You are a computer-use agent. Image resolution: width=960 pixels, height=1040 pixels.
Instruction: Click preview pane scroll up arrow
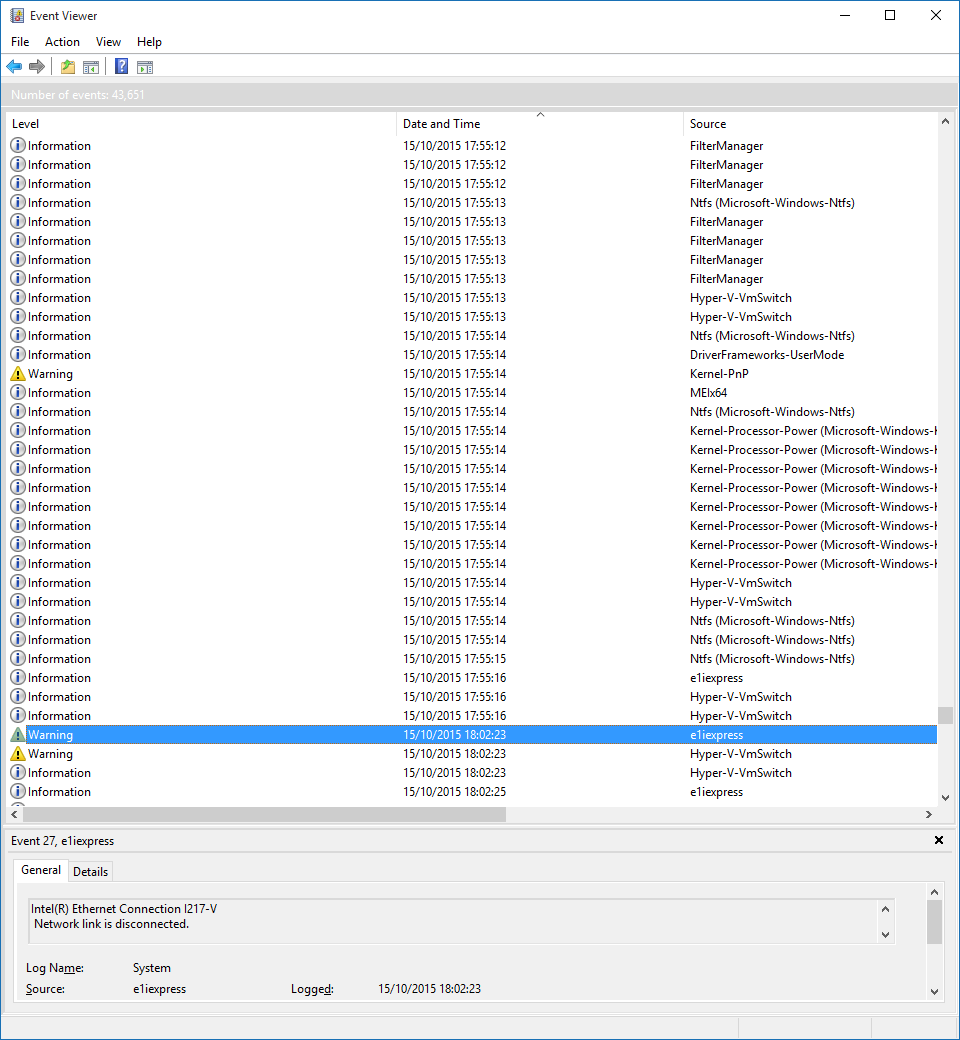(x=934, y=892)
